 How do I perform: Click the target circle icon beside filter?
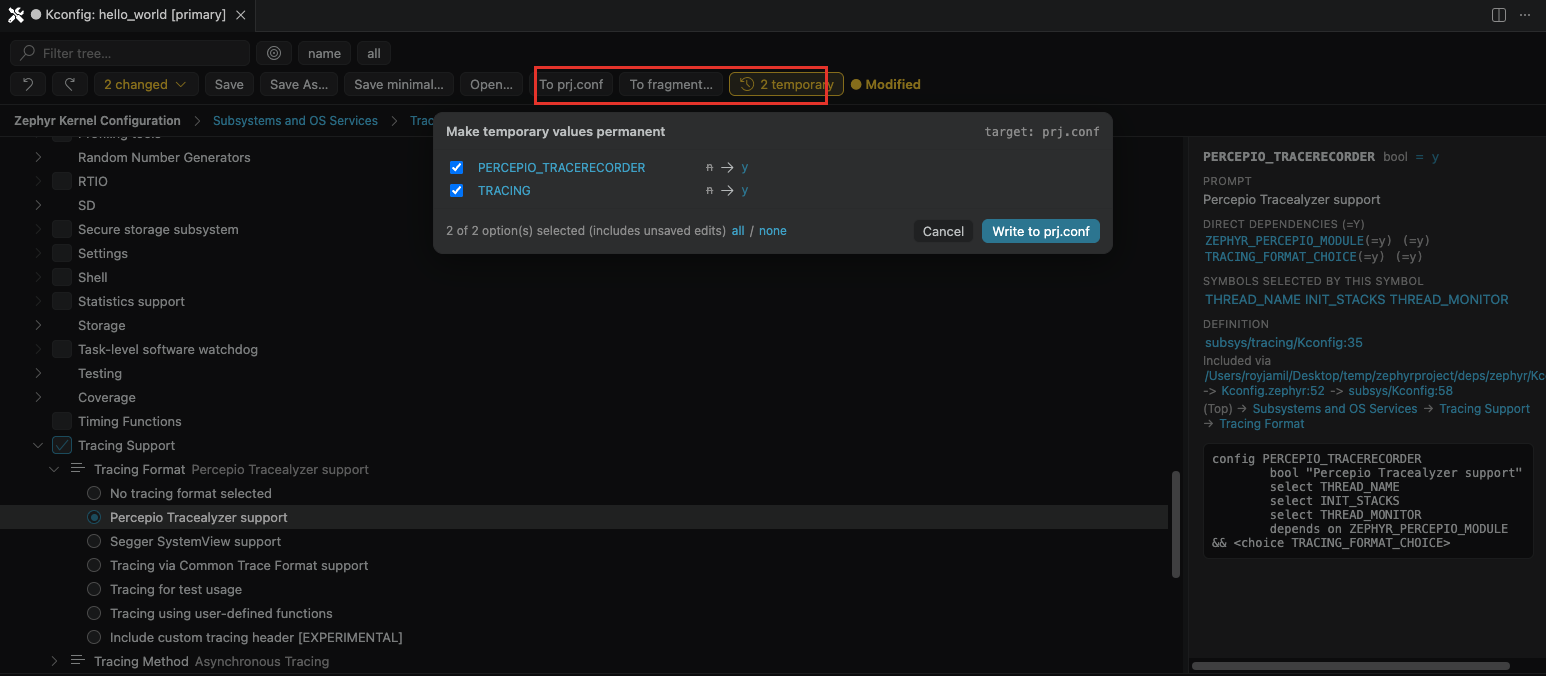(274, 53)
